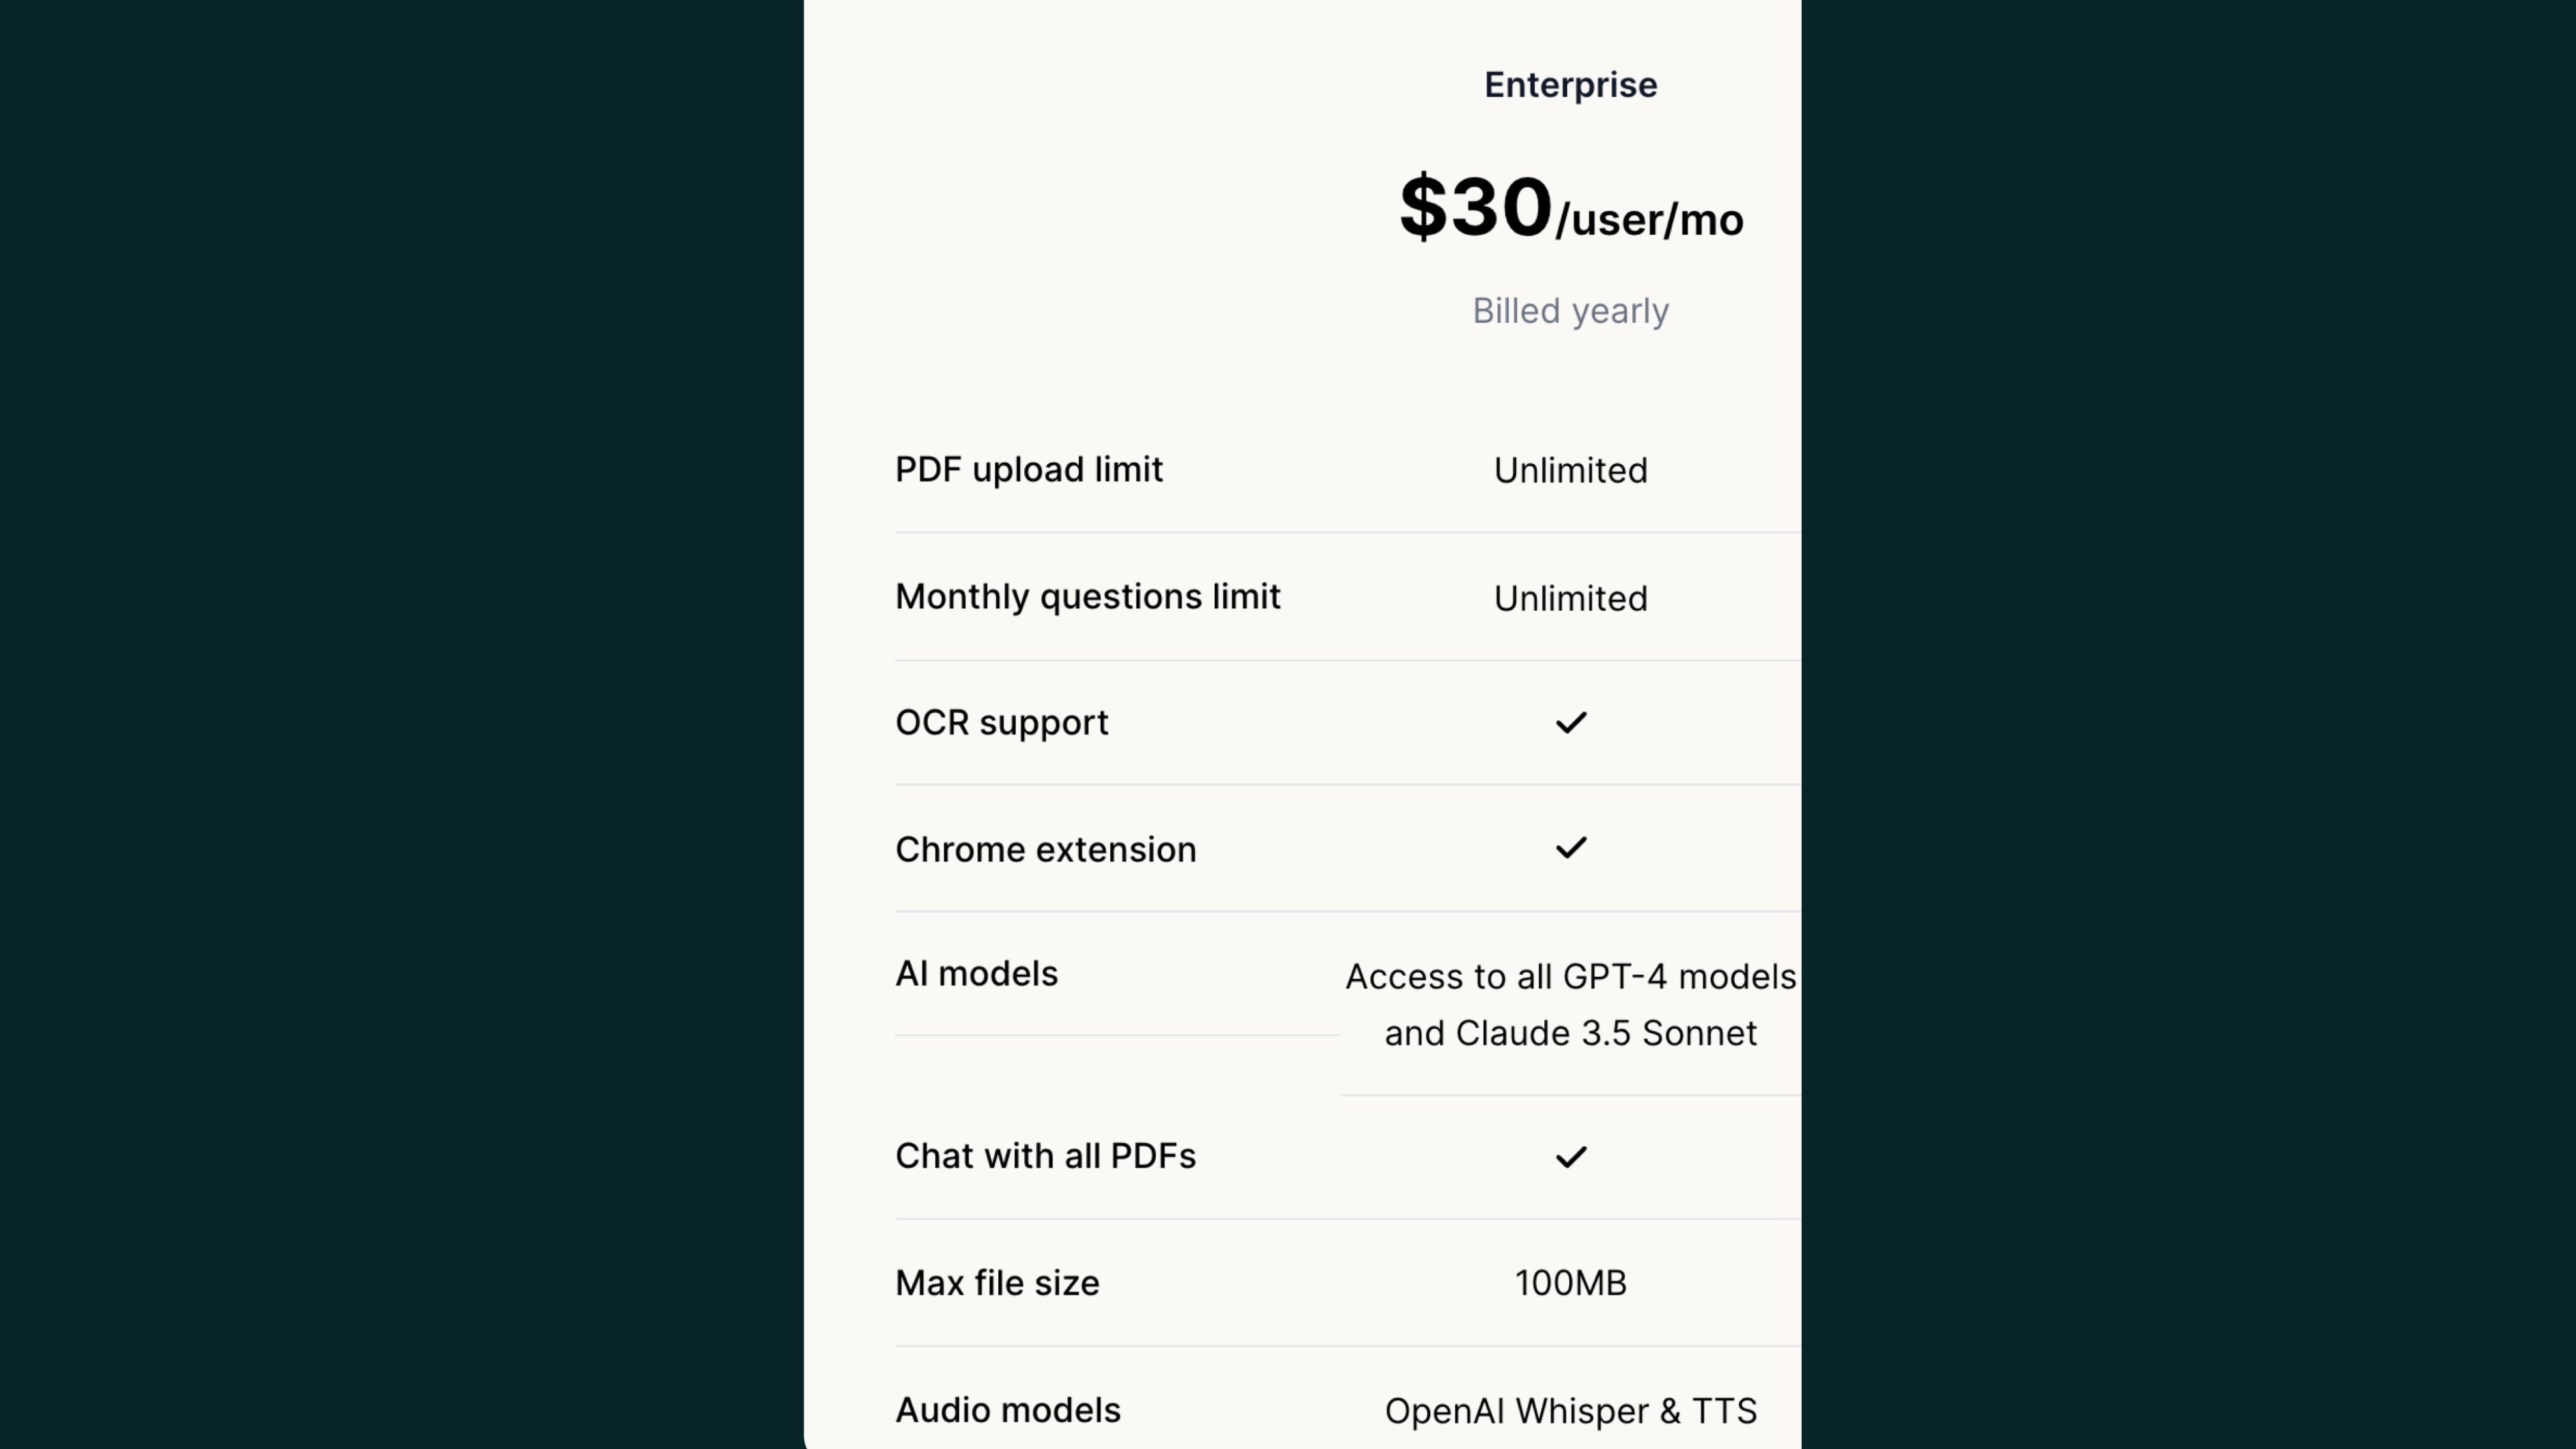Select the PDF upload limit label
This screenshot has height=1449, width=2576.
point(1029,469)
